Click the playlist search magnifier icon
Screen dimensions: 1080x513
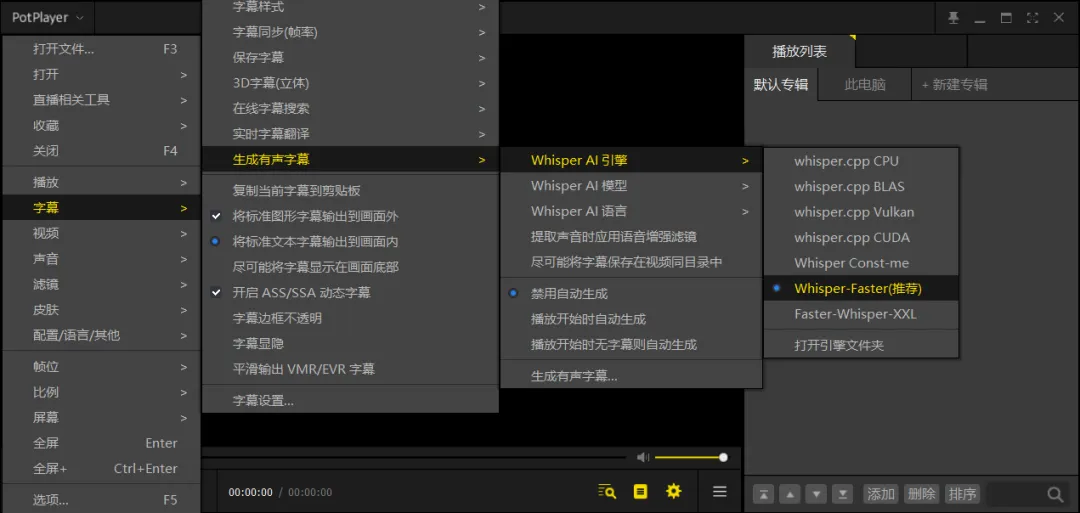coord(1055,494)
